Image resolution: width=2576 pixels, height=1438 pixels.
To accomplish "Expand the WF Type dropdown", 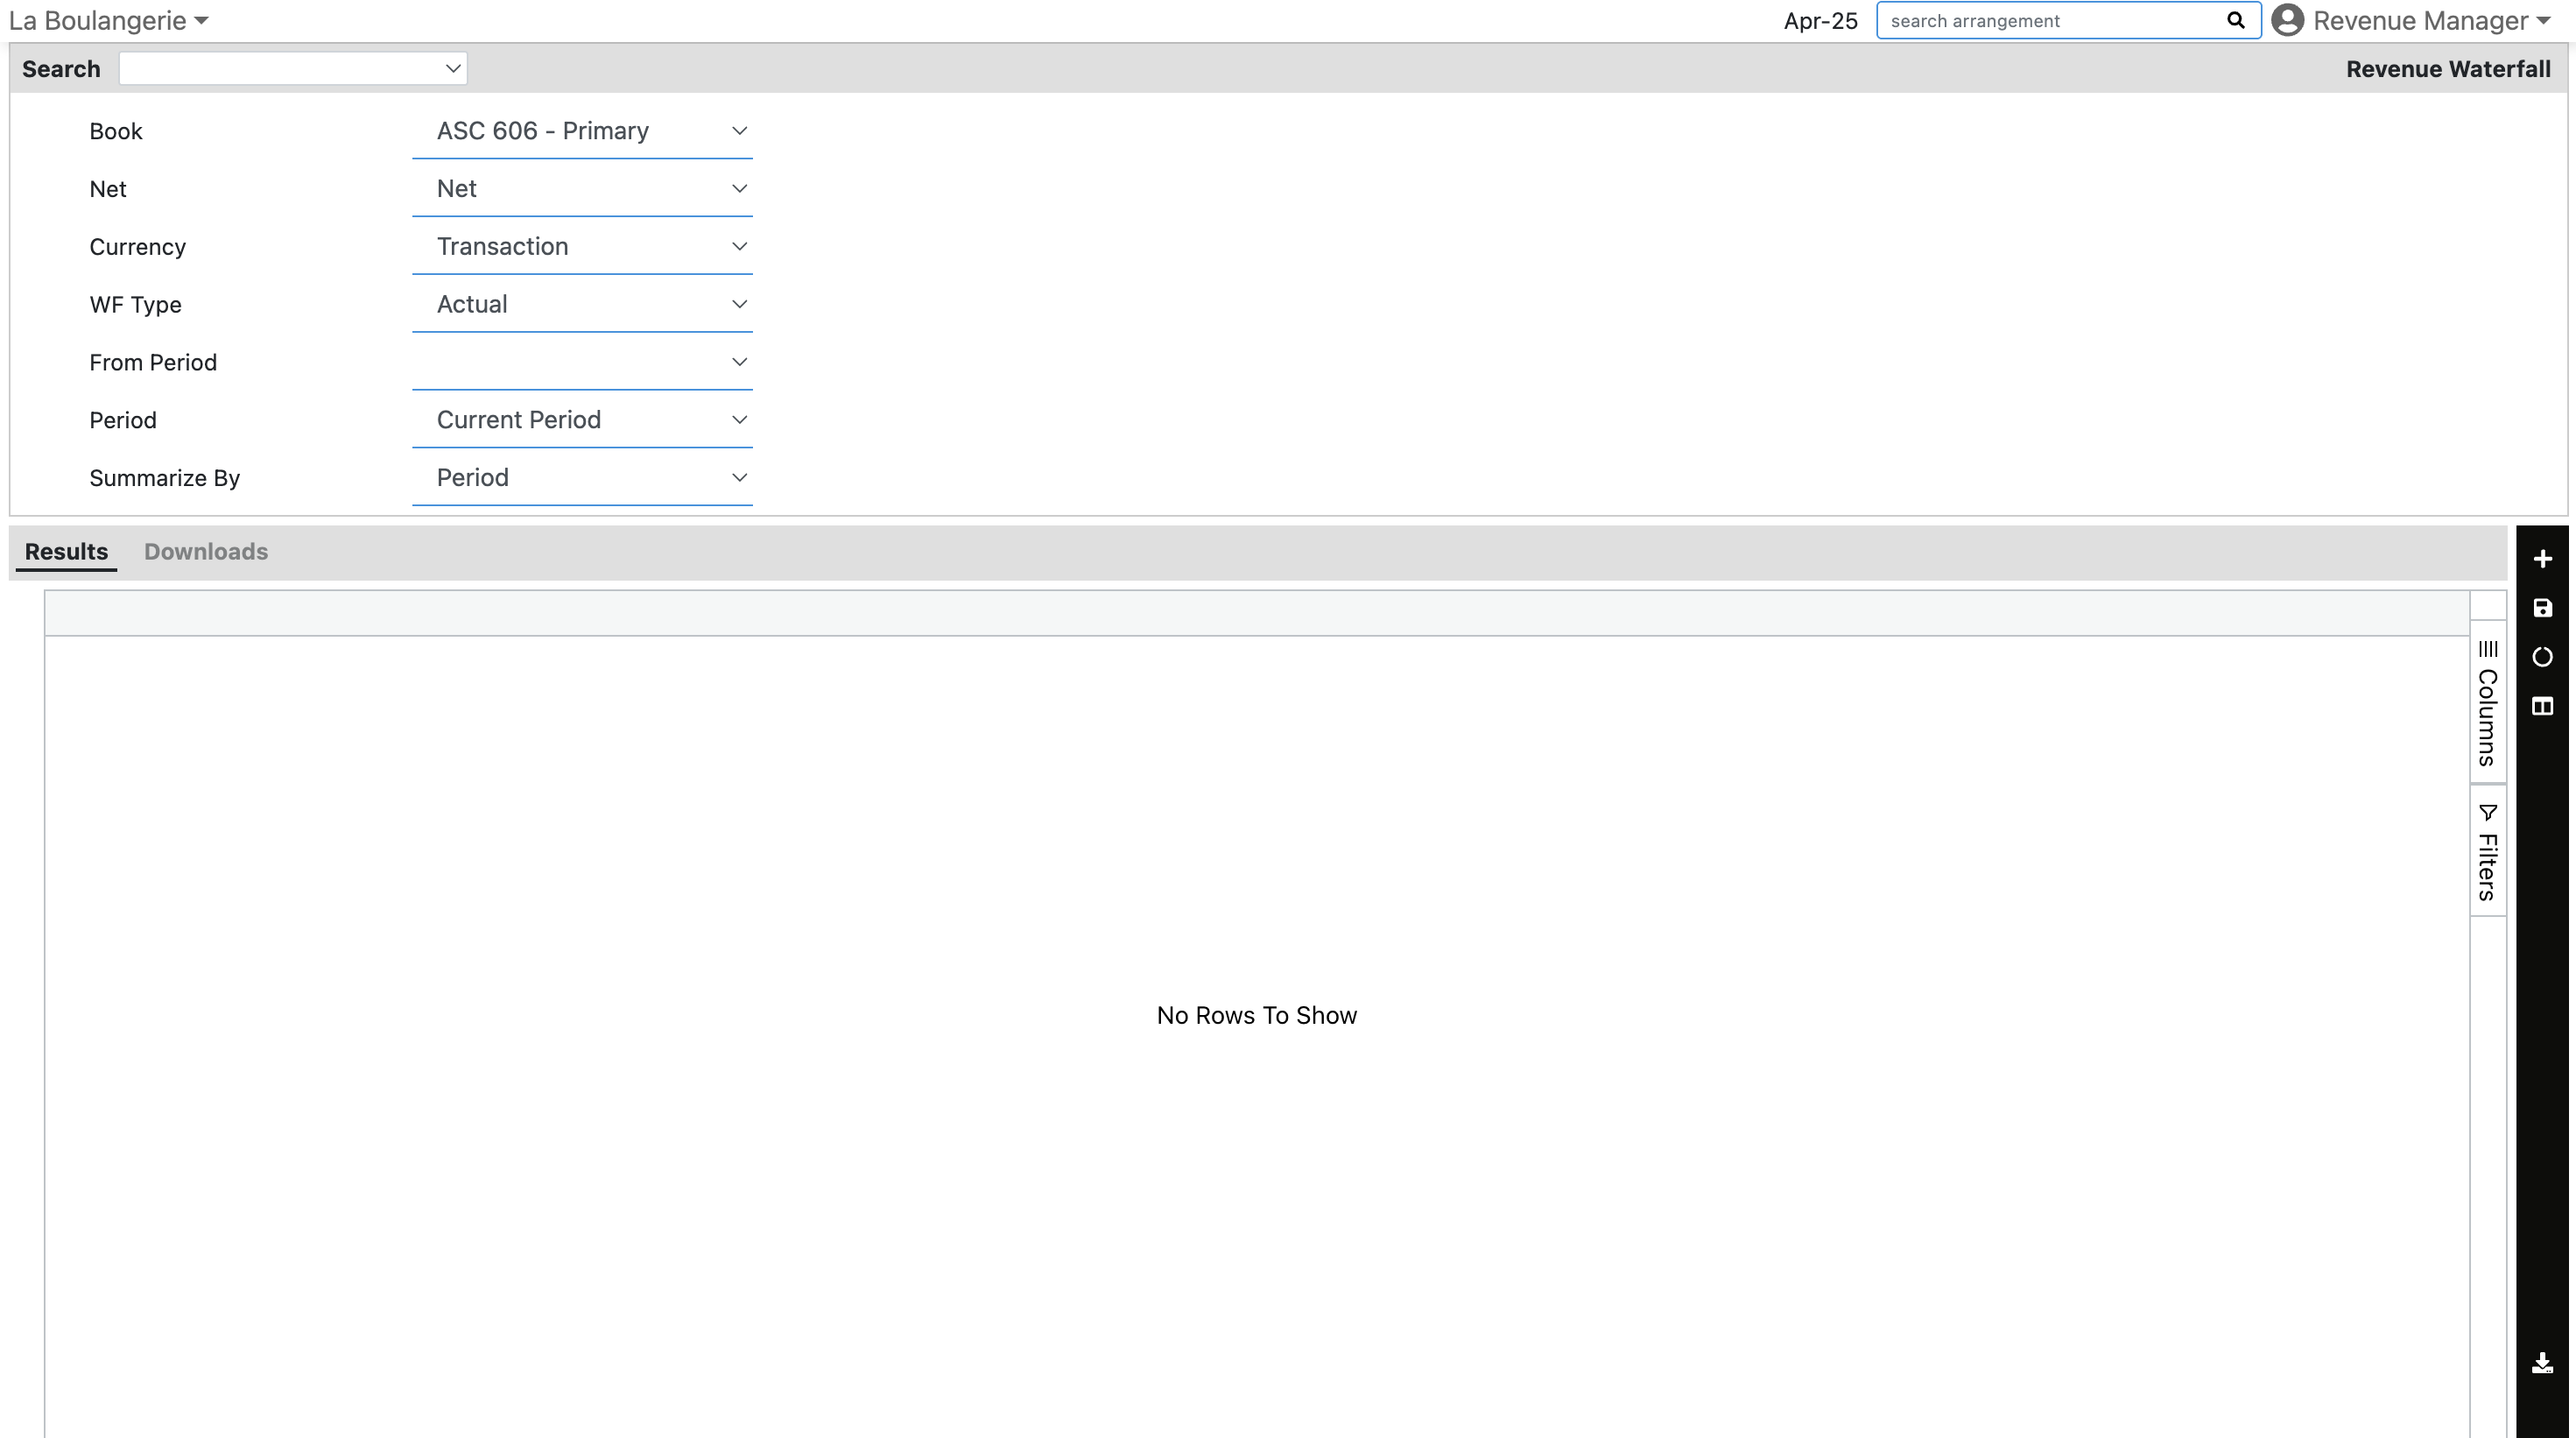I will [582, 305].
